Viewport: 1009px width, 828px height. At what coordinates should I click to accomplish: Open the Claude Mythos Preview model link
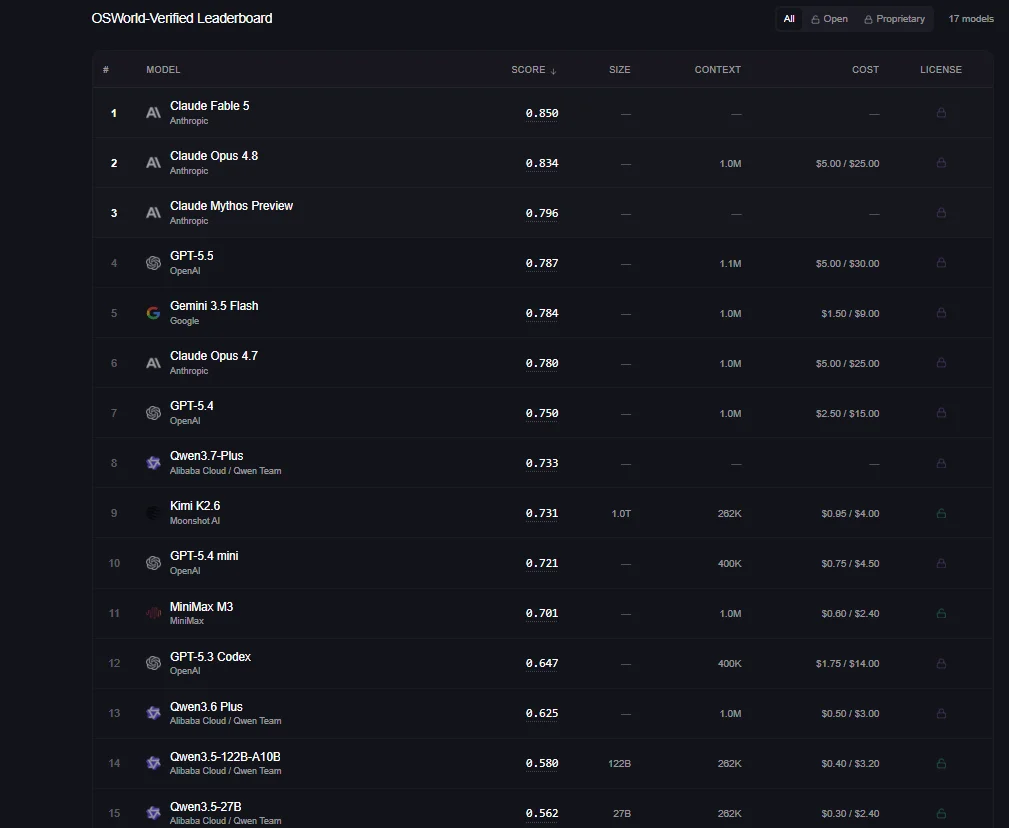[x=231, y=206]
